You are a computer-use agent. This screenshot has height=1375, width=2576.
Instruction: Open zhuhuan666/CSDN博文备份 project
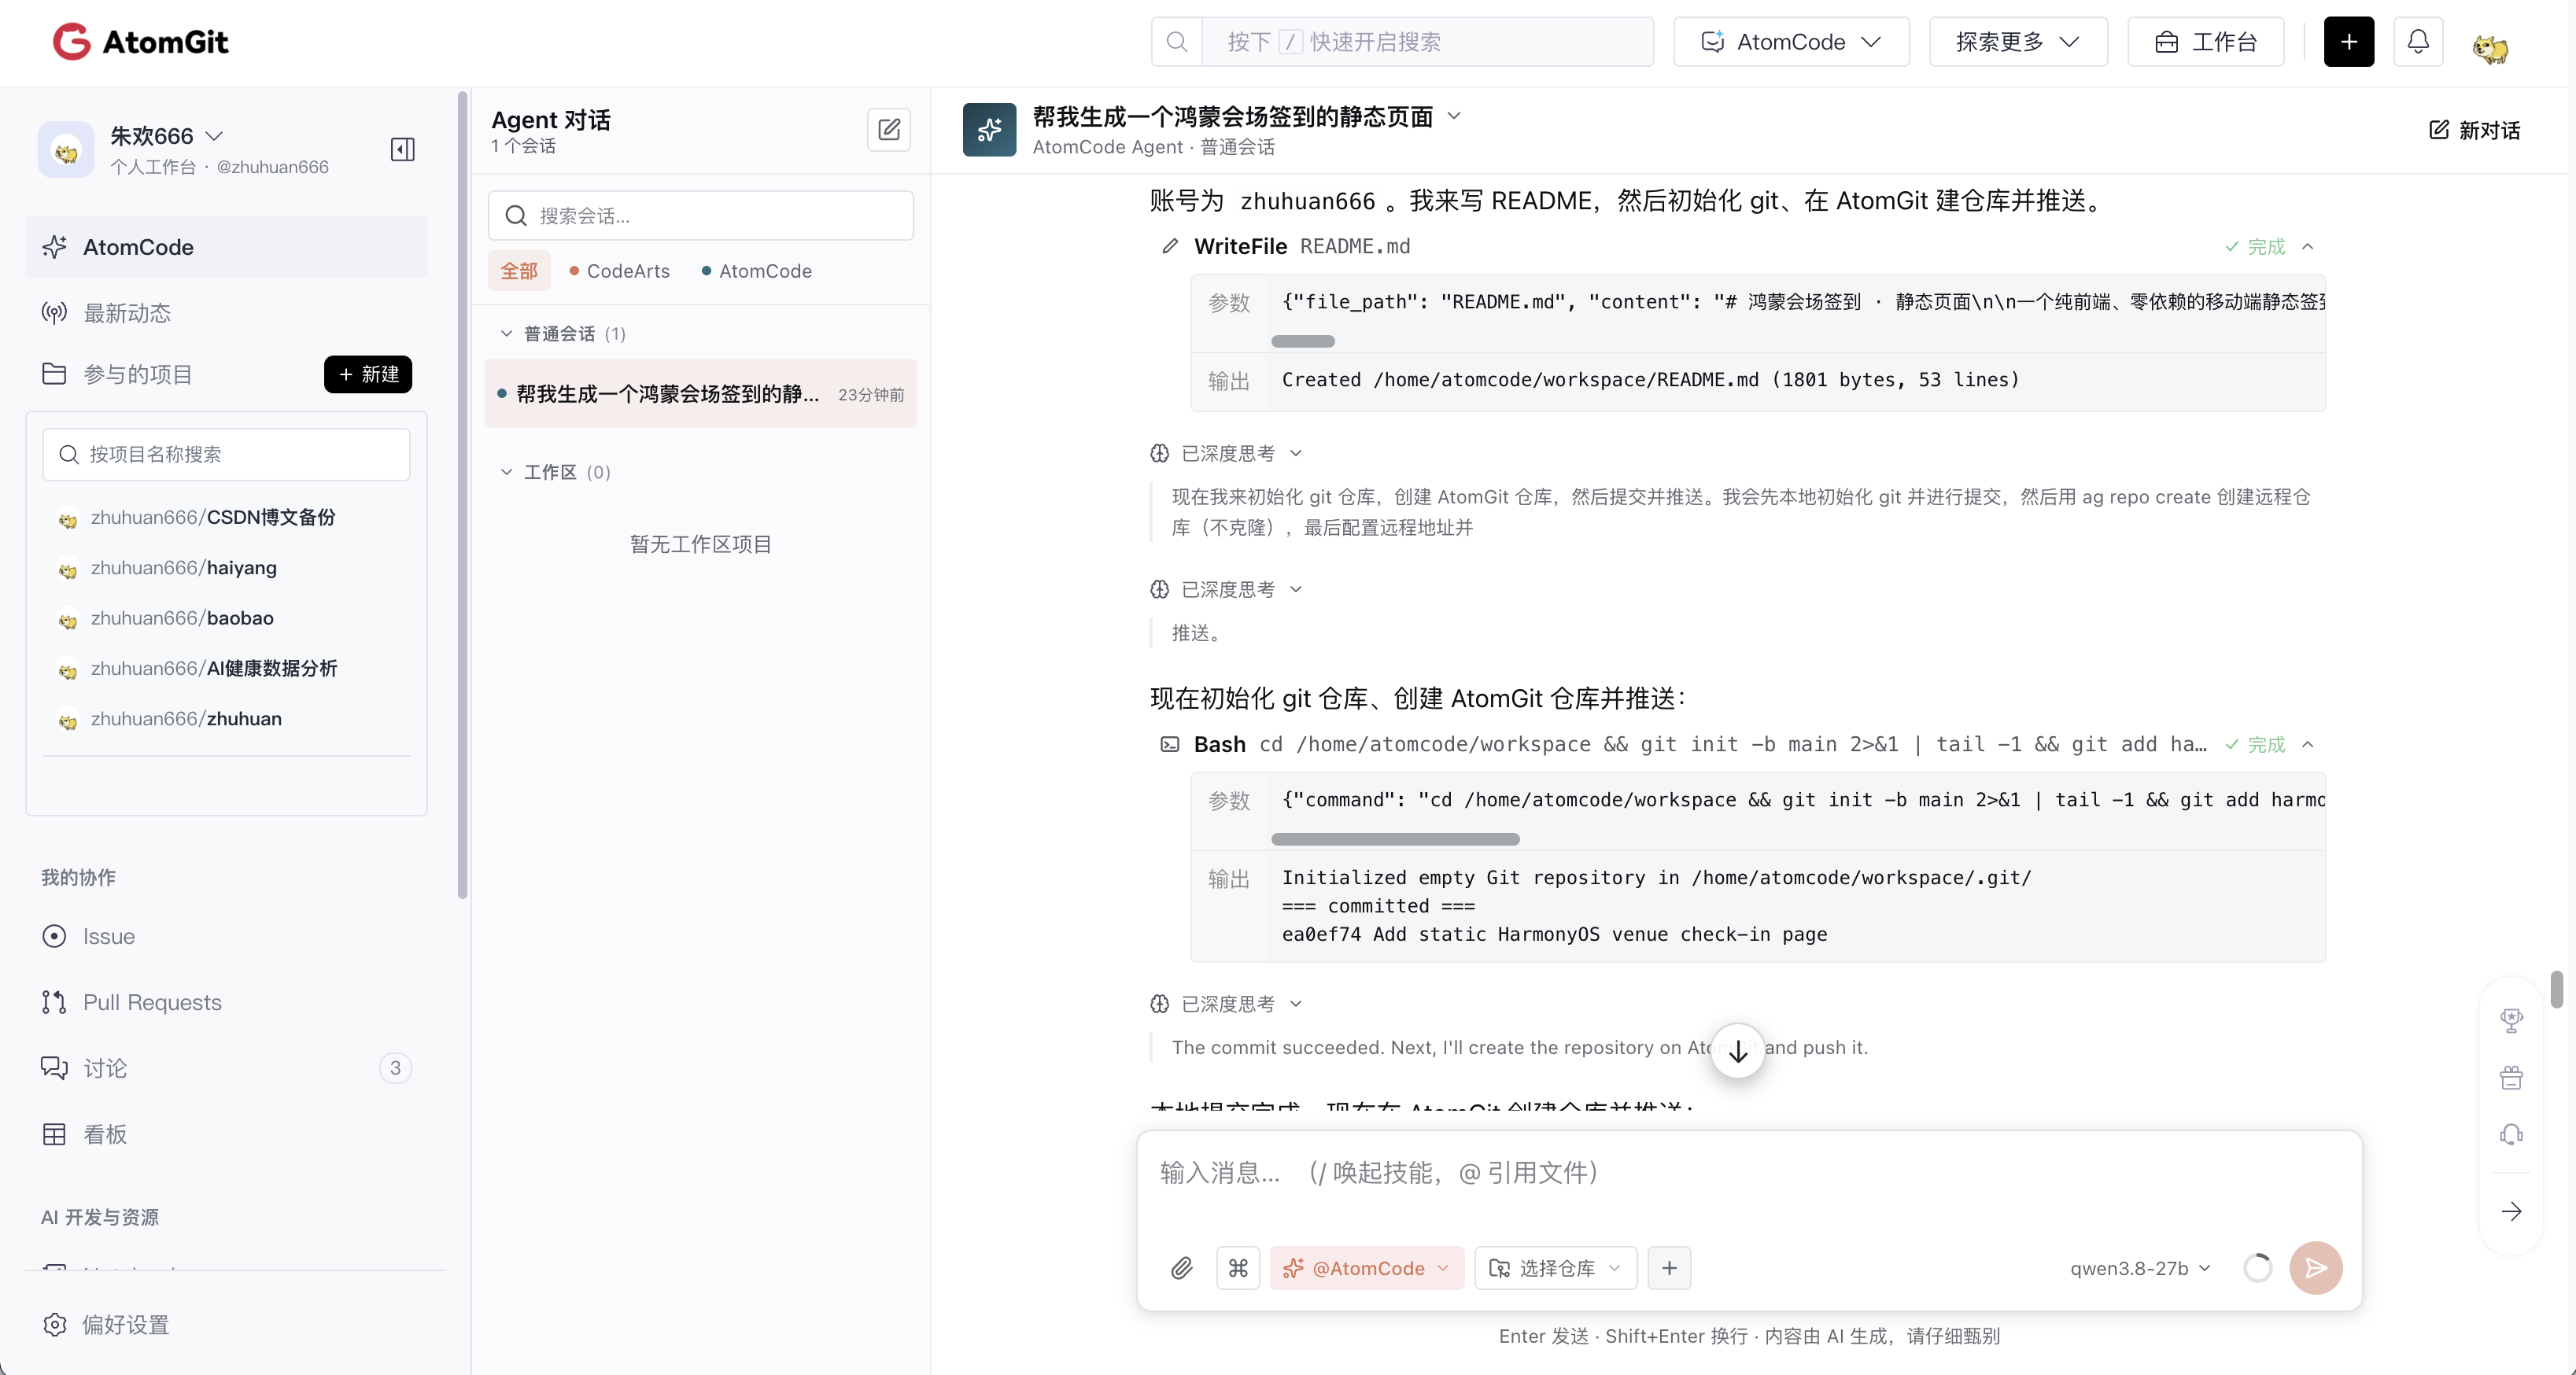click(x=213, y=517)
